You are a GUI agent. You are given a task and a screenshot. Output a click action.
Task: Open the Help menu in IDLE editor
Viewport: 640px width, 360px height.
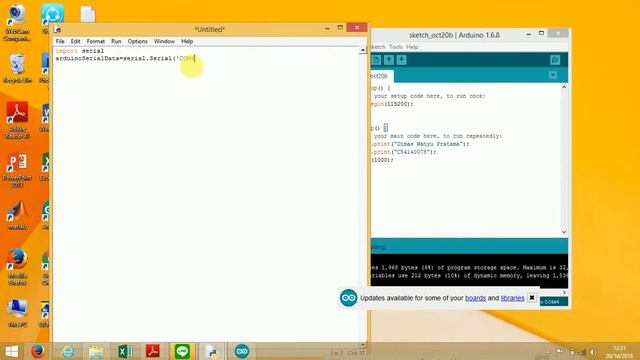[187, 41]
